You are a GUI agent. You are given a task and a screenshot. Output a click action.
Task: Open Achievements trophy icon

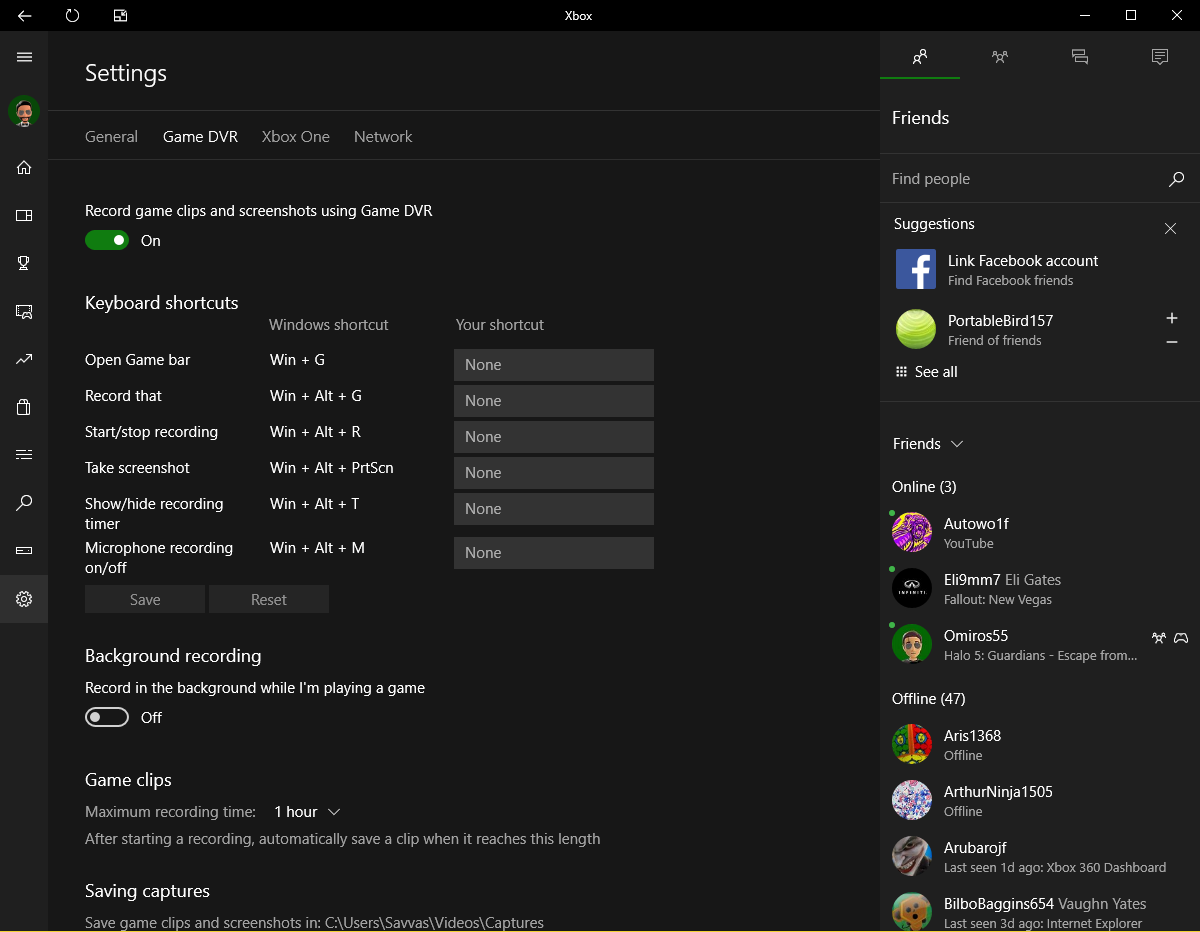pyautogui.click(x=24, y=263)
